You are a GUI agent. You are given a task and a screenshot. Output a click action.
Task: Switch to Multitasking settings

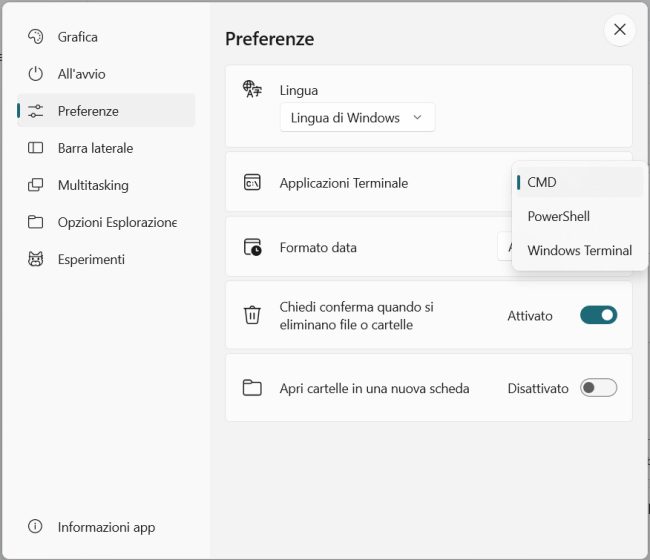[x=106, y=185]
